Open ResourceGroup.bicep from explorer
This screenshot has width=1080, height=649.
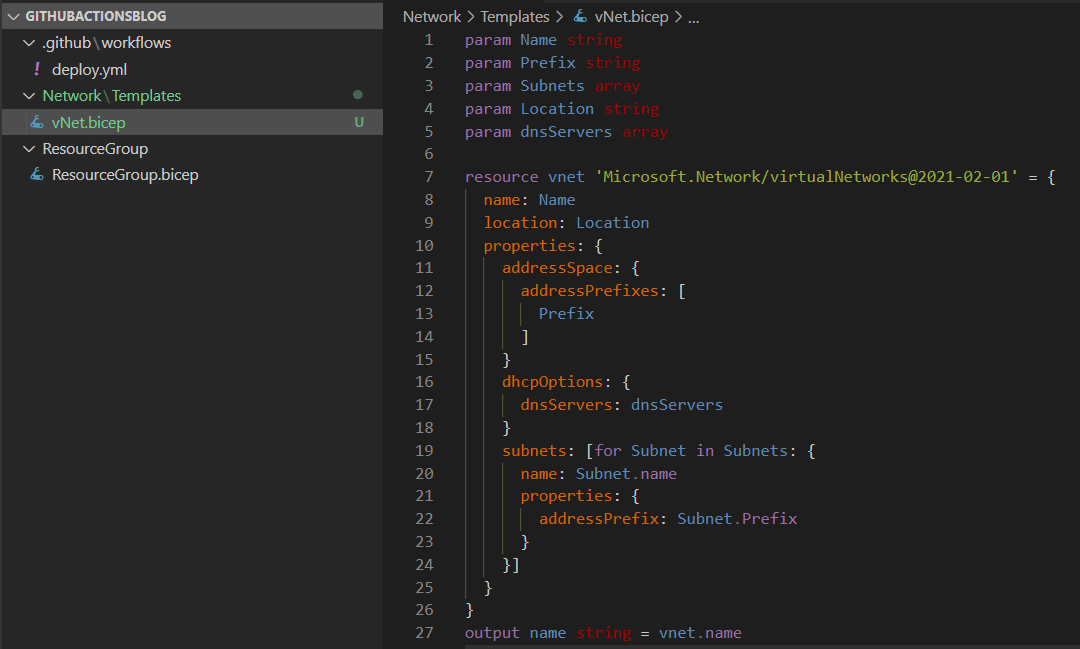125,175
